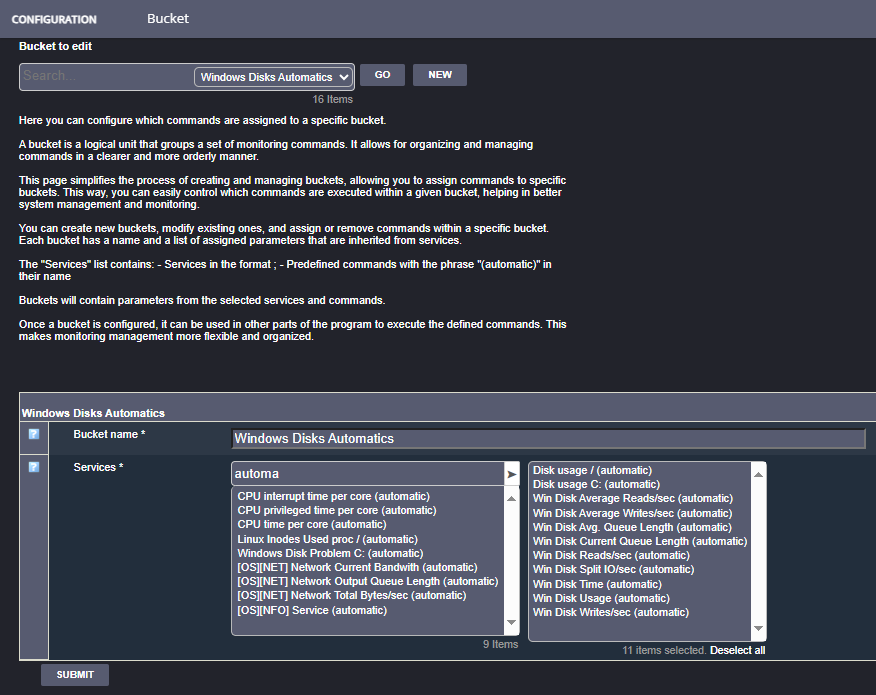Click help icon beside Bucket name
Image resolution: width=876 pixels, height=695 pixels.
(x=33, y=434)
